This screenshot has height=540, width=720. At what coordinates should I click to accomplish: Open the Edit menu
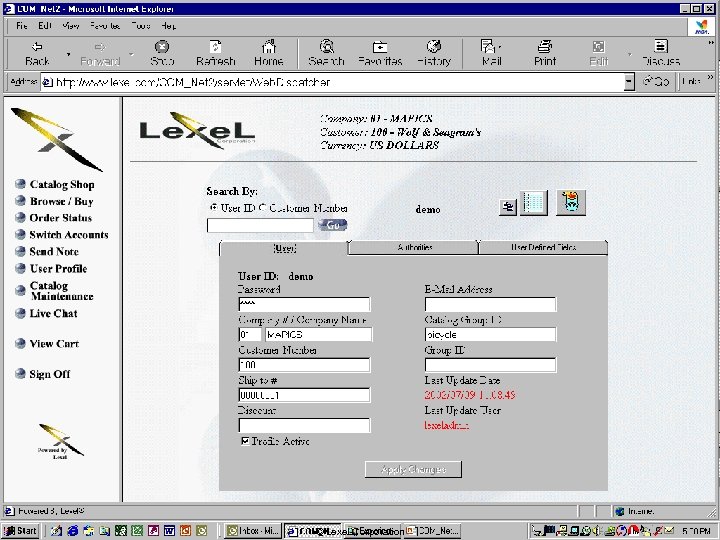[x=45, y=26]
